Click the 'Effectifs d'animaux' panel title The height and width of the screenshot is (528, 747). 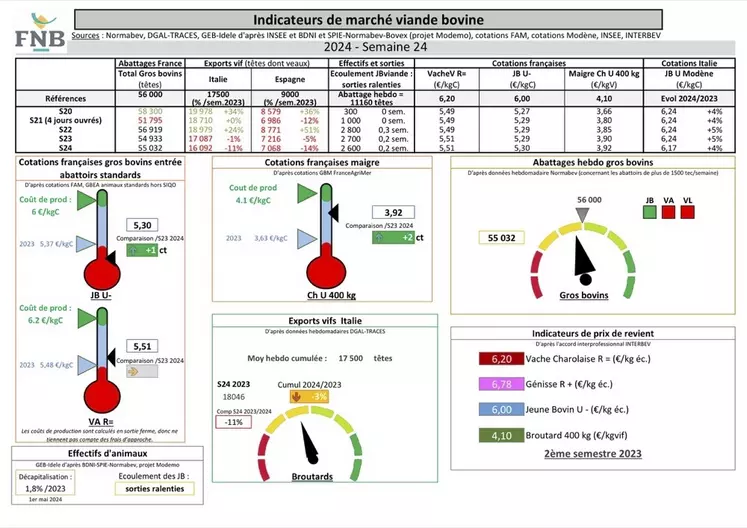coord(107,453)
